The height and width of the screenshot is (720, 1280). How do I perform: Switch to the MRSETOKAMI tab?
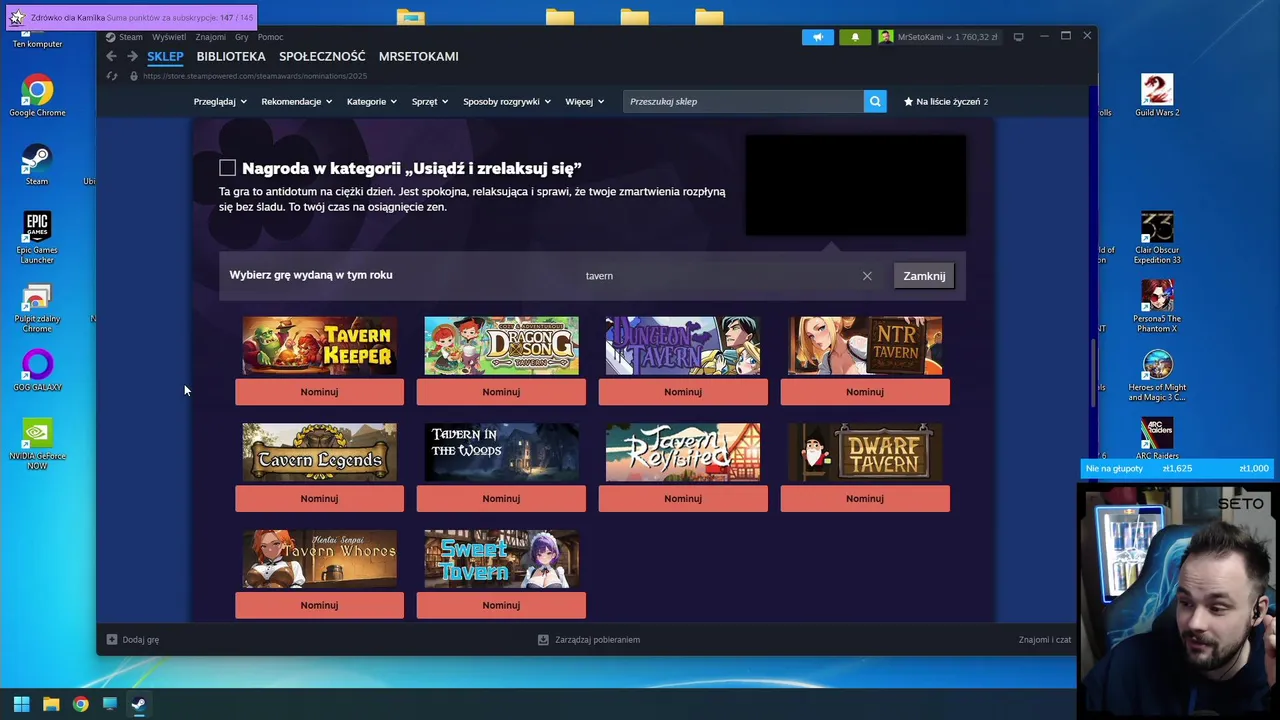[x=419, y=56]
